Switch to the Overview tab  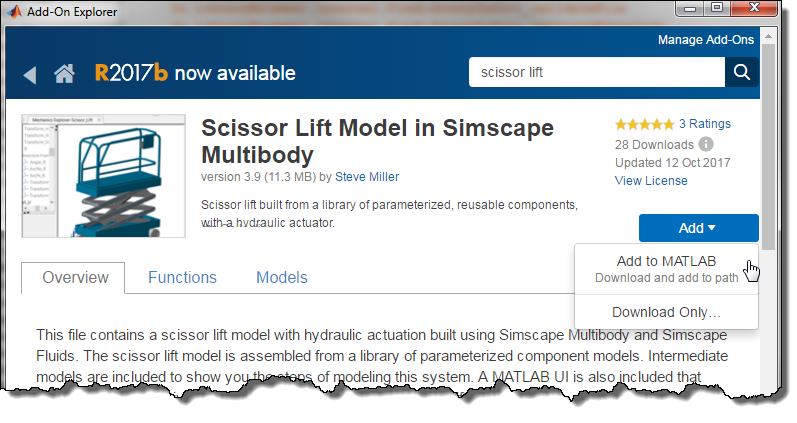[x=72, y=278]
